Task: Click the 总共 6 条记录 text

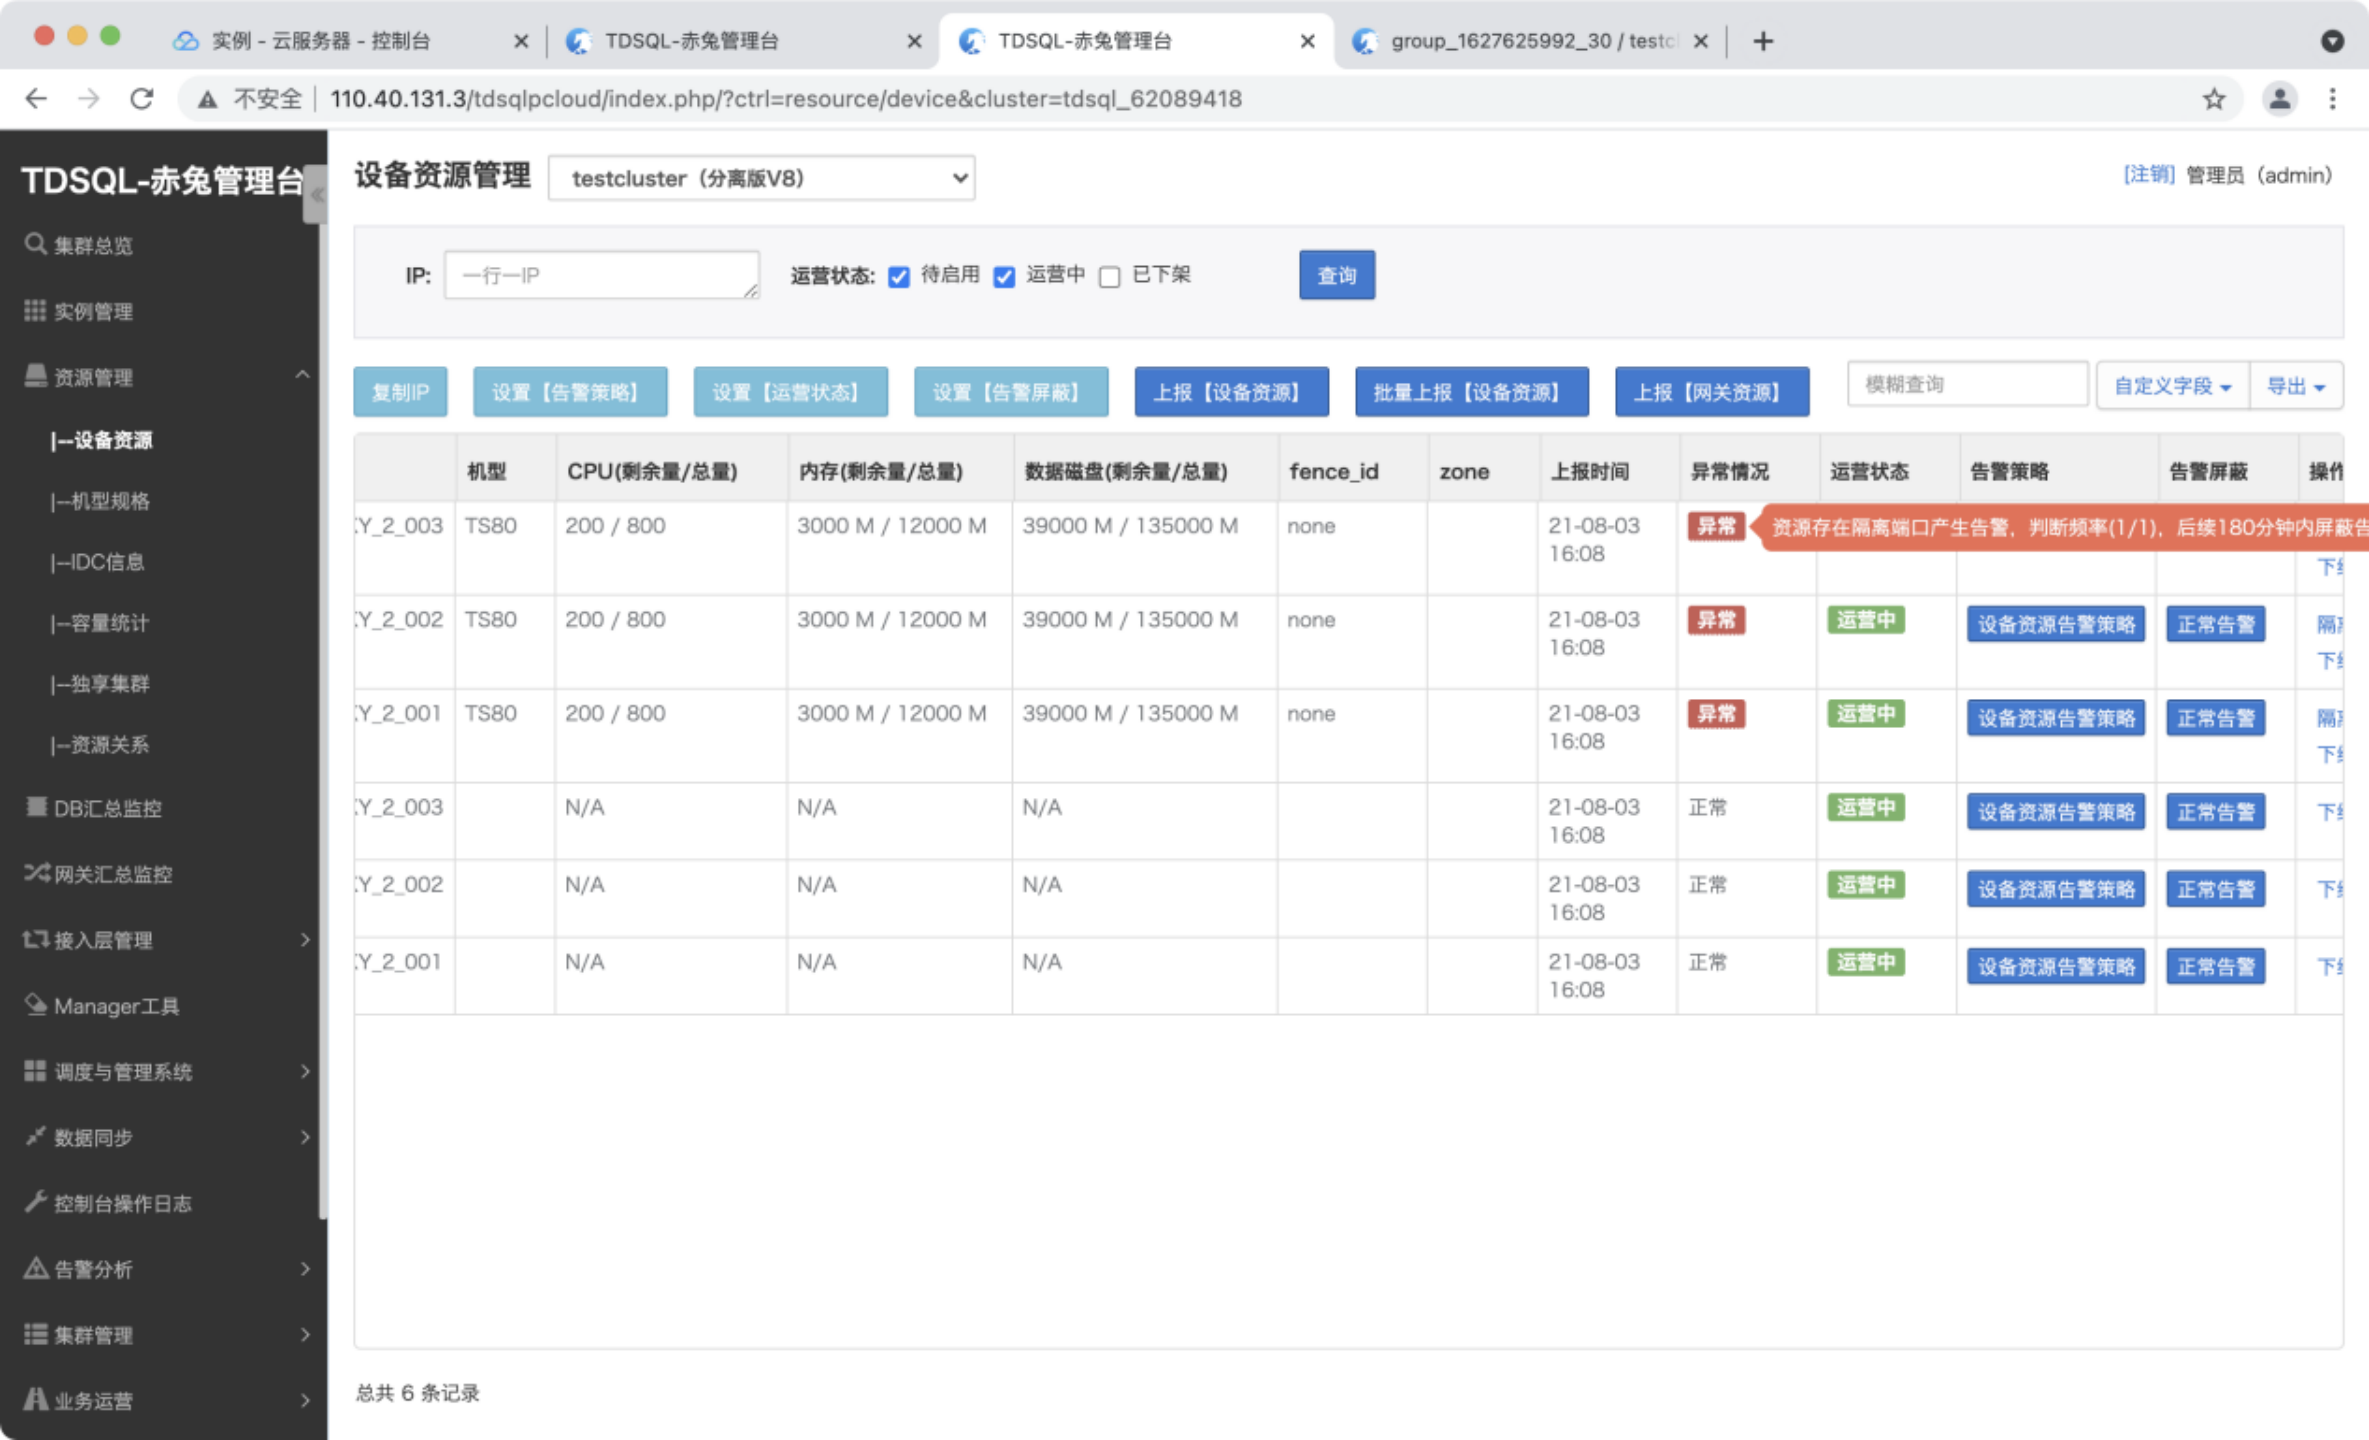Action: [418, 1393]
